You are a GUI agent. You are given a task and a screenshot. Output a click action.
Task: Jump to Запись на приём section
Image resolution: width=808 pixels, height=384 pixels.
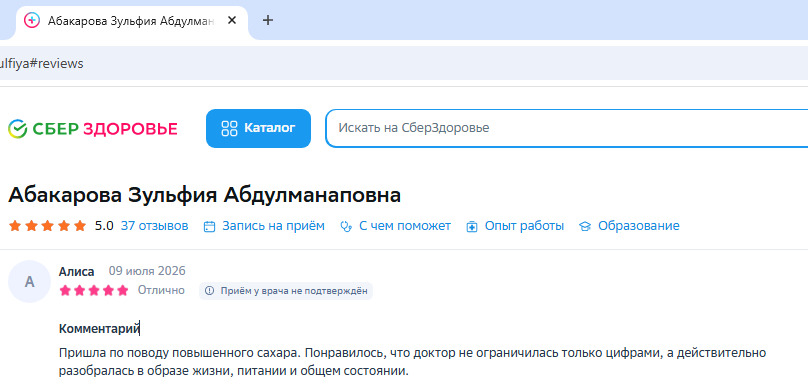[x=273, y=226]
